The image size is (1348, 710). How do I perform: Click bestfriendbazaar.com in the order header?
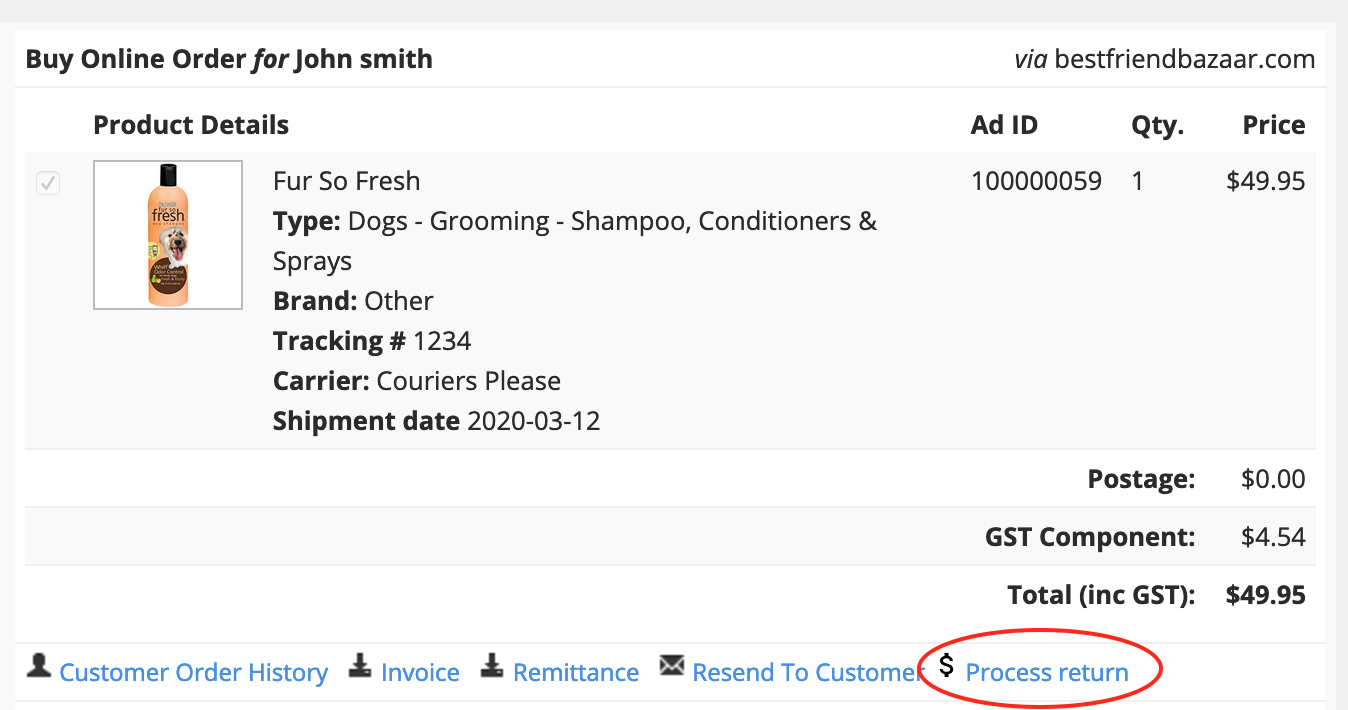(x=1185, y=59)
